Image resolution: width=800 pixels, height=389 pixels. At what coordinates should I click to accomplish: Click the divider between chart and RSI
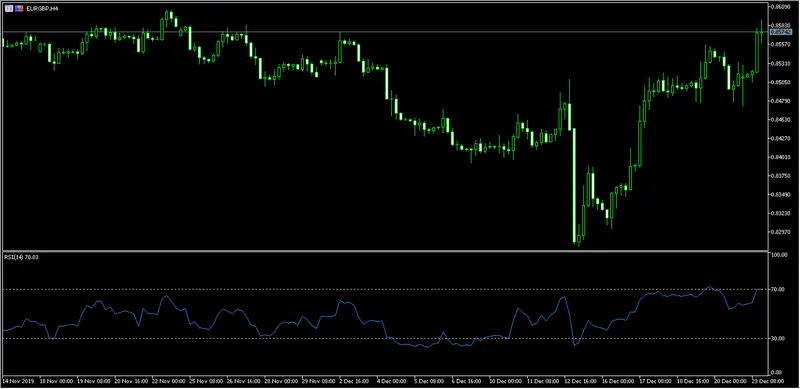(x=385, y=251)
